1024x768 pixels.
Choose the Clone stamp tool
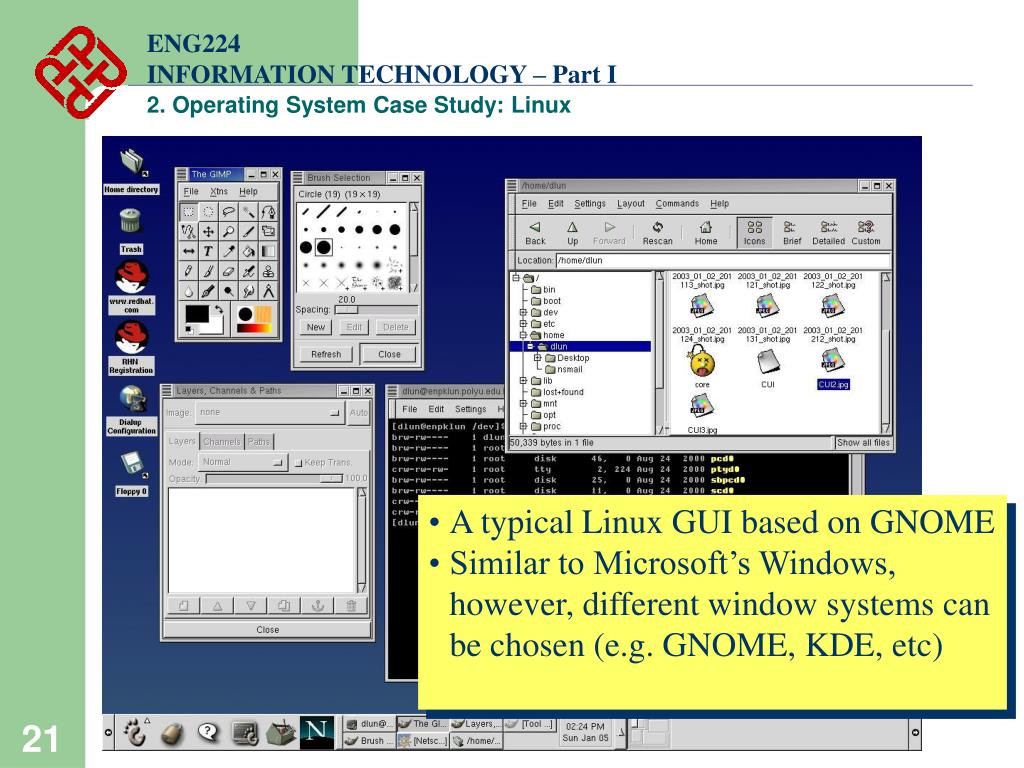click(x=268, y=271)
